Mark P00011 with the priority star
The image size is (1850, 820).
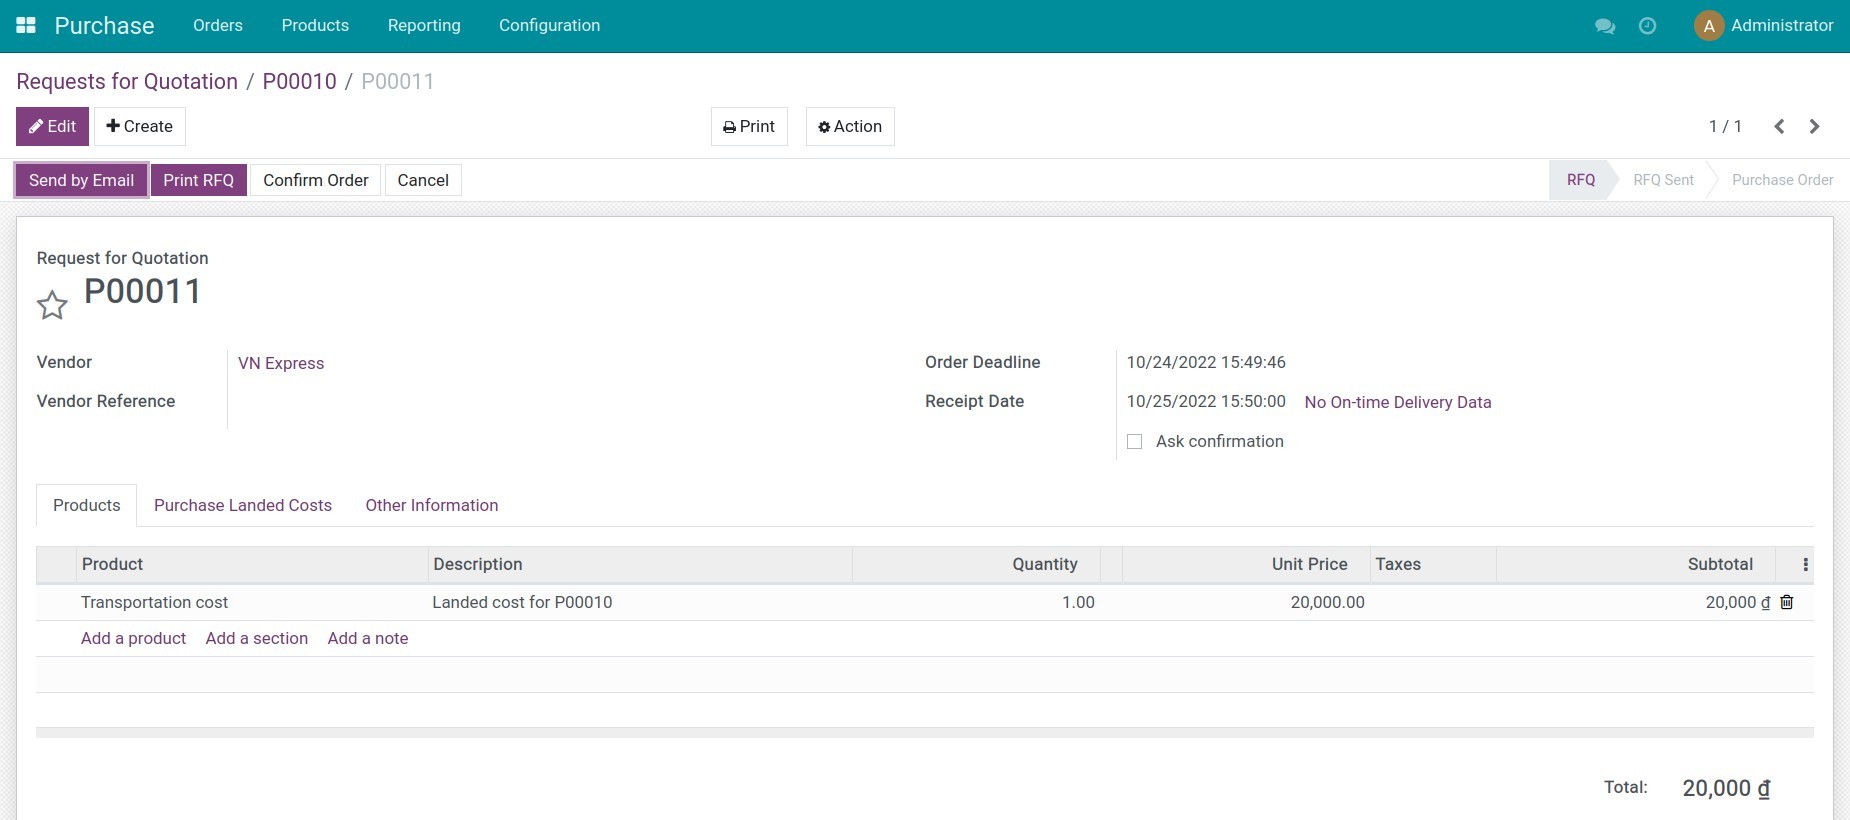point(52,305)
